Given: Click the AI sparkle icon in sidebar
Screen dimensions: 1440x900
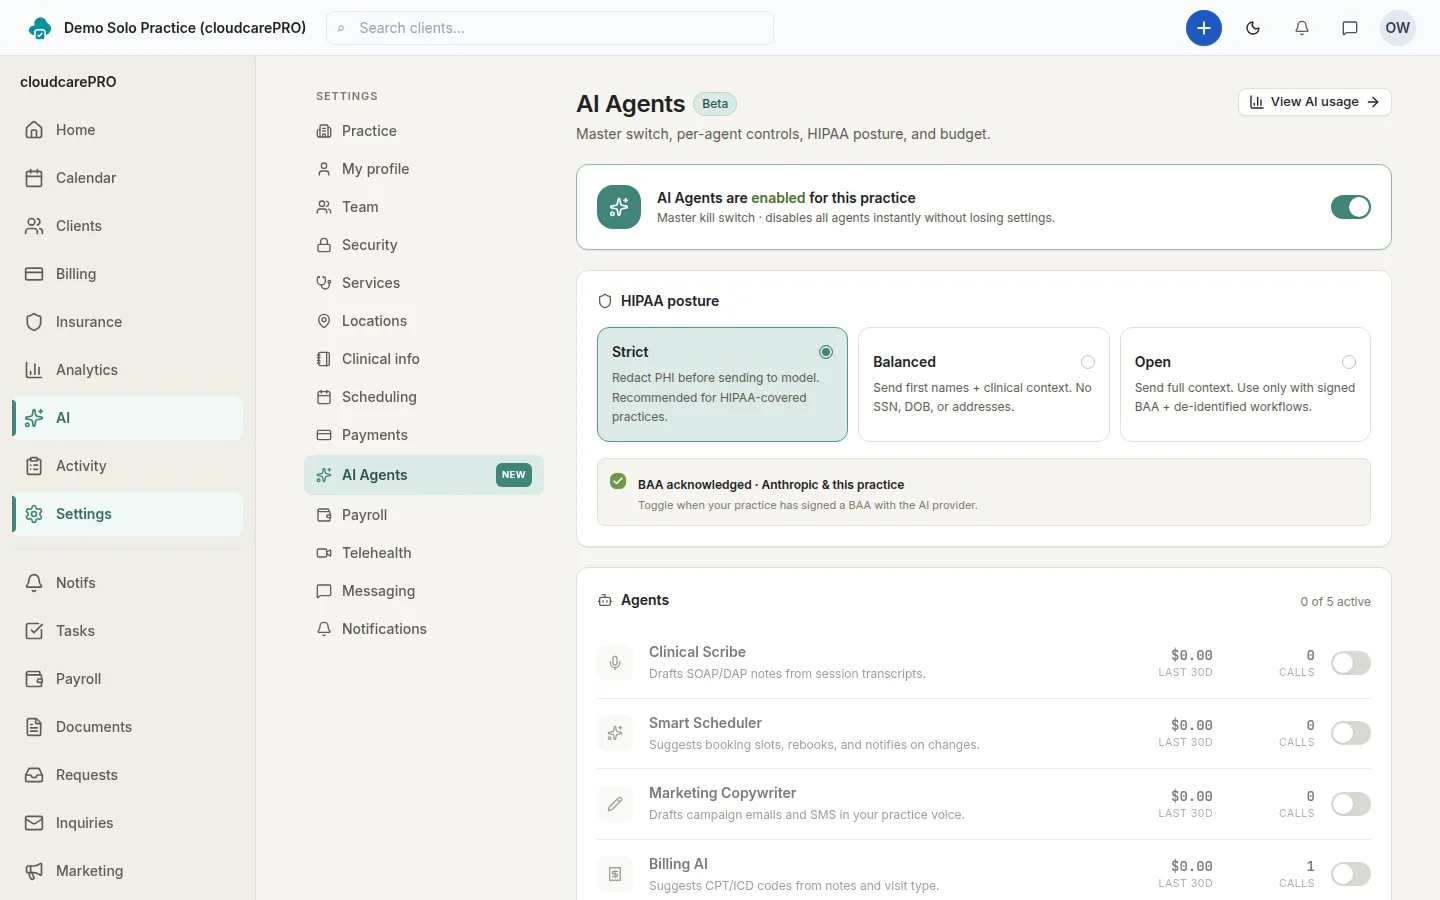Looking at the screenshot, I should click(34, 418).
